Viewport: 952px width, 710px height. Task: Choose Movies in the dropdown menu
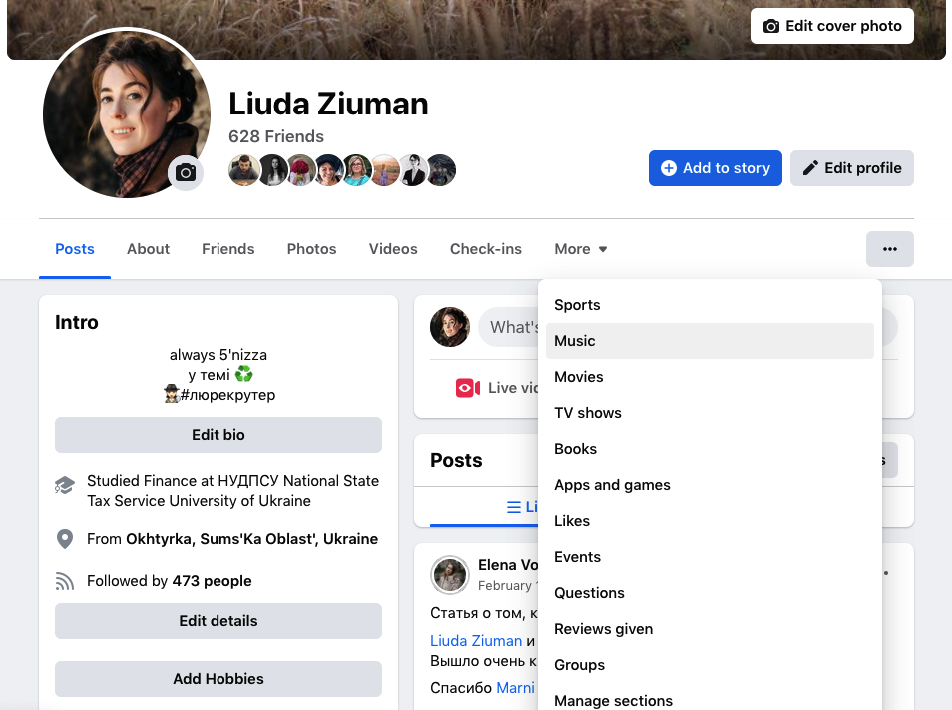click(x=710, y=377)
